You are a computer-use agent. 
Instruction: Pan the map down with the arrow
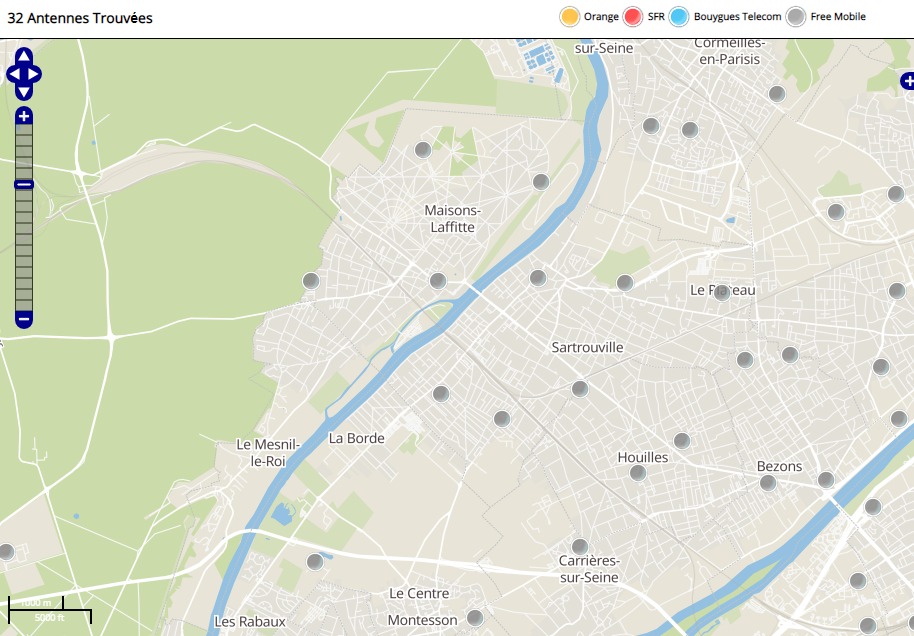pyautogui.click(x=24, y=92)
